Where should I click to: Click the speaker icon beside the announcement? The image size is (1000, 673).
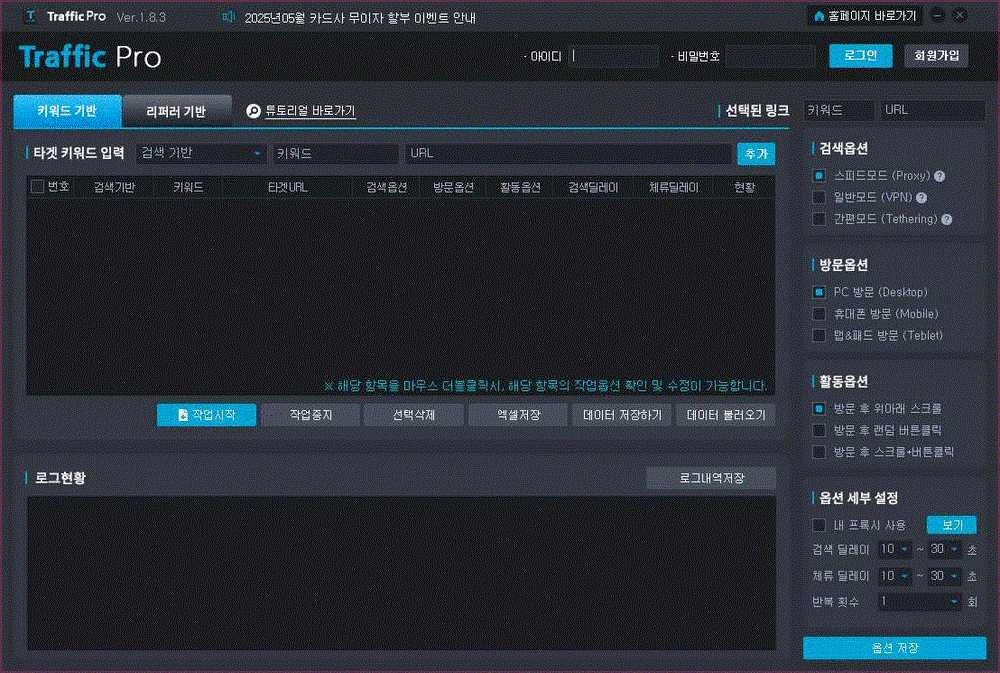click(x=229, y=17)
